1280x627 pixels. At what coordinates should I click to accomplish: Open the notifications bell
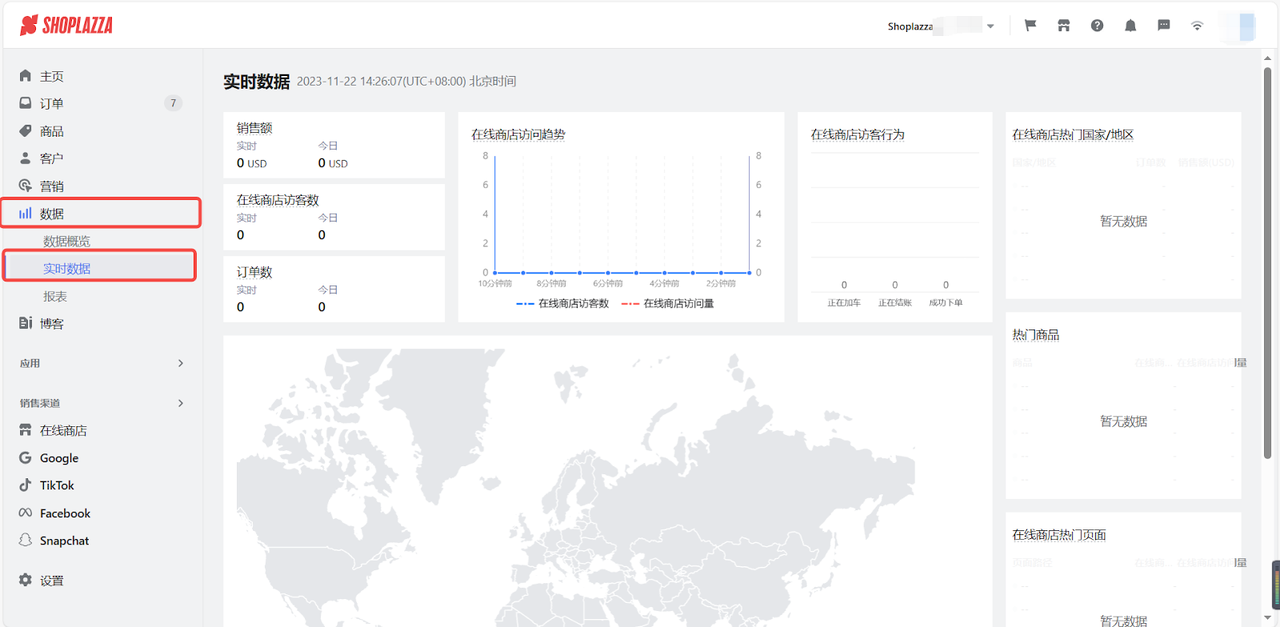(x=1130, y=26)
